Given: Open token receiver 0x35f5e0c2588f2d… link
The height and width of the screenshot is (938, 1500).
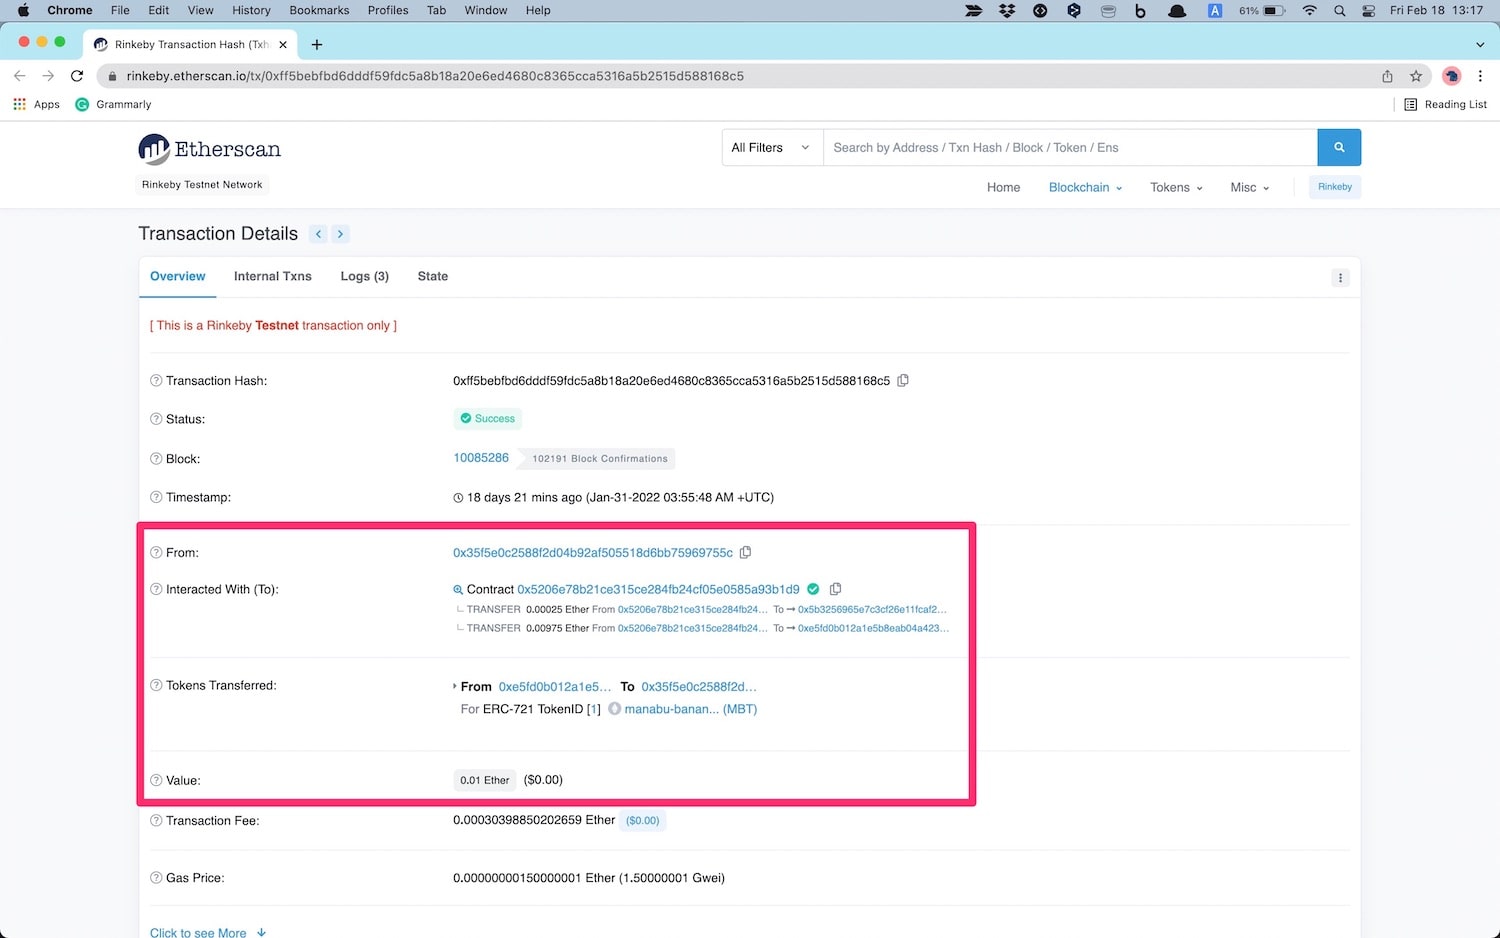Looking at the screenshot, I should (699, 687).
